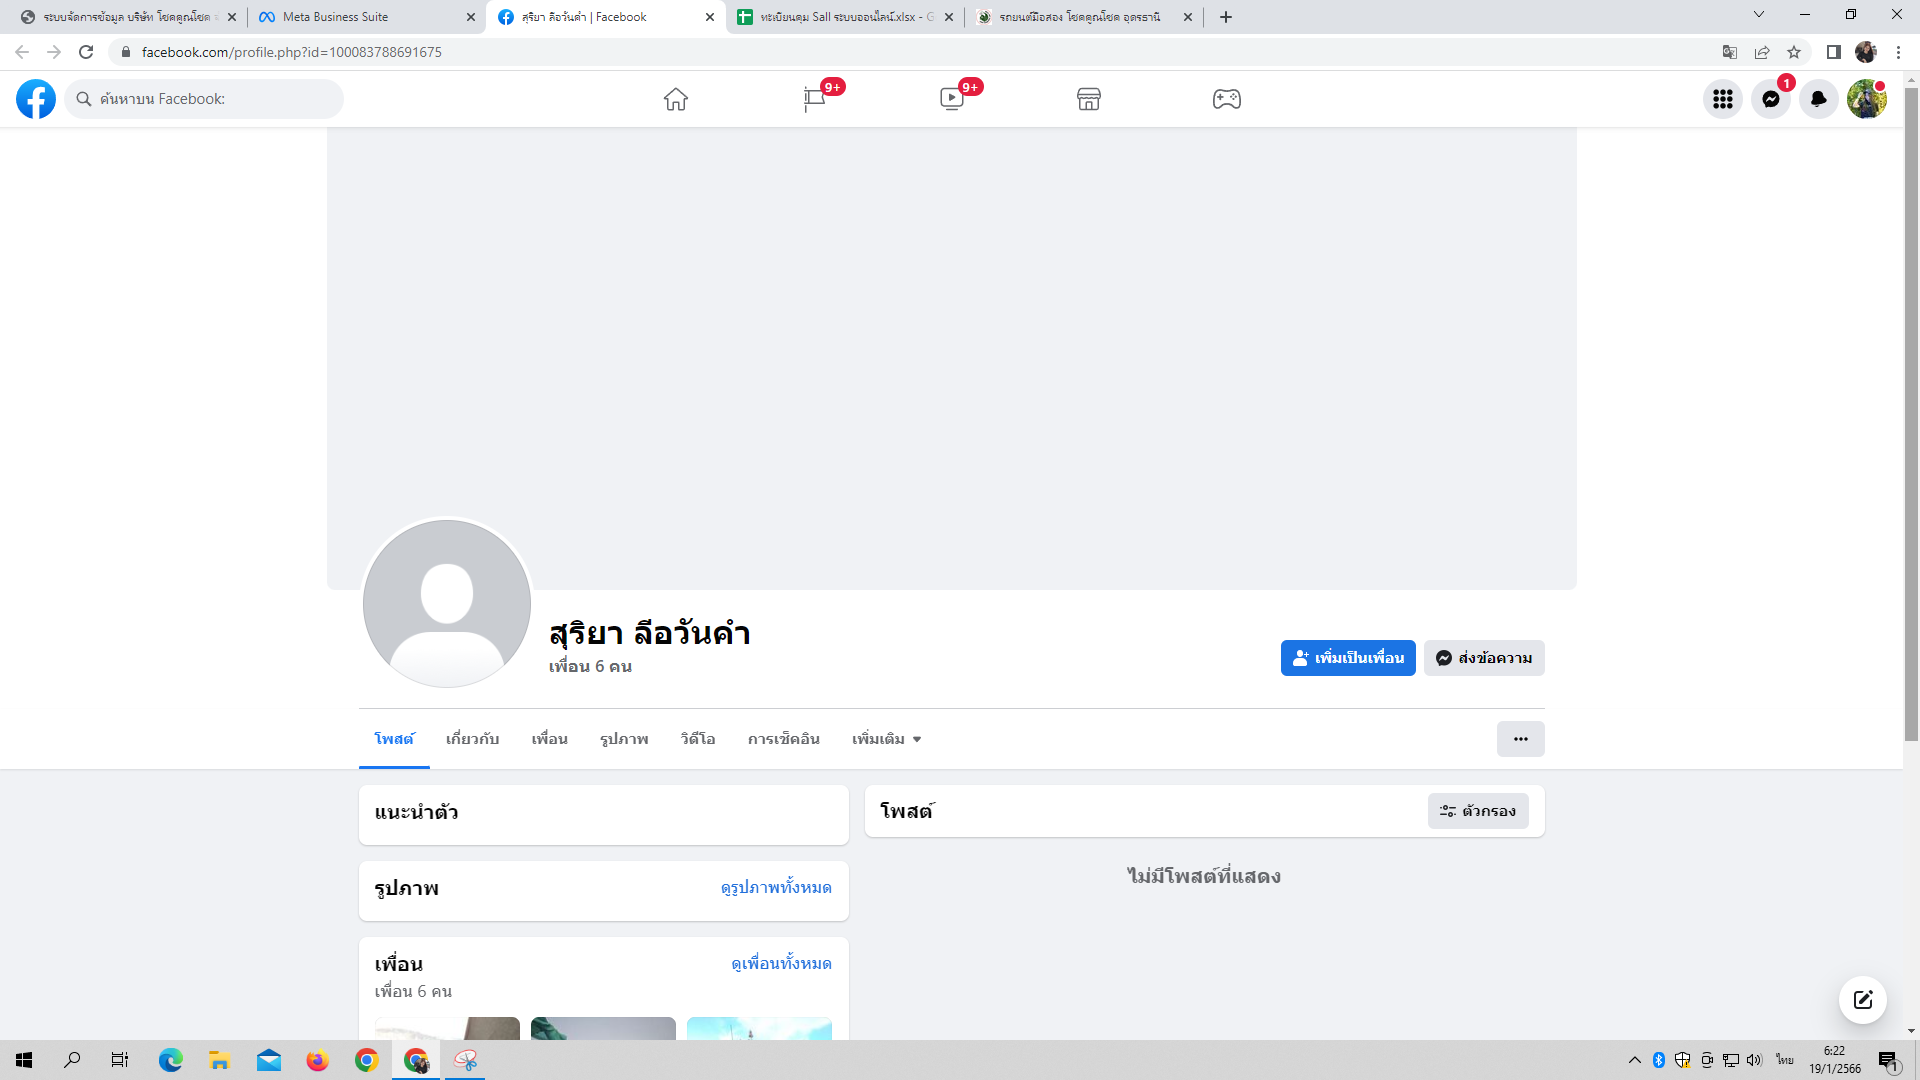Open Gaming controller icon
1920x1080 pixels.
[1227, 99]
